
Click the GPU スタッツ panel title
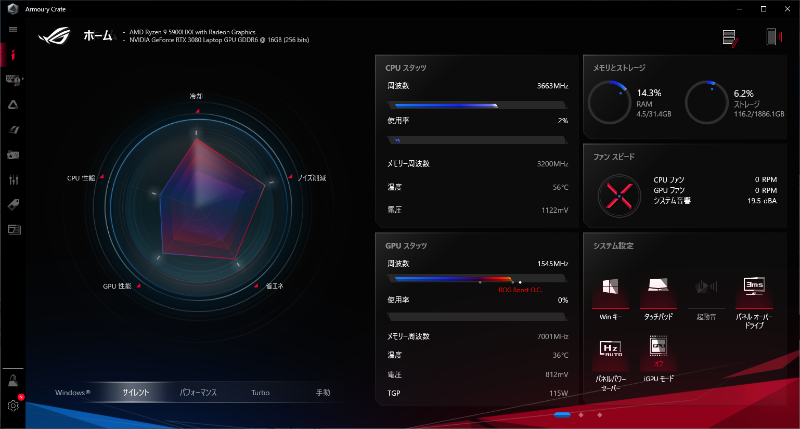406,246
